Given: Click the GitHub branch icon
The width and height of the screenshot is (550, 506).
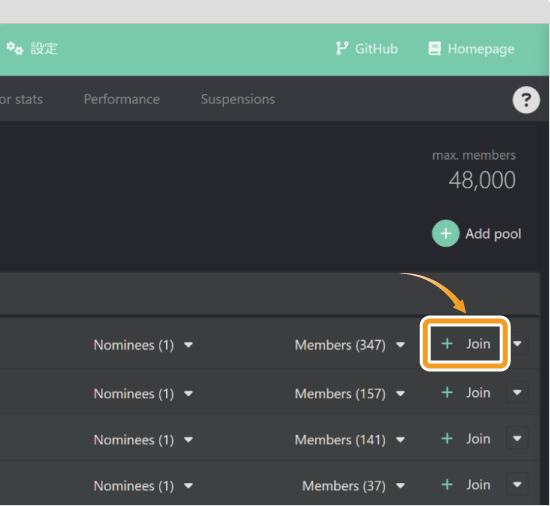Looking at the screenshot, I should coord(342,48).
